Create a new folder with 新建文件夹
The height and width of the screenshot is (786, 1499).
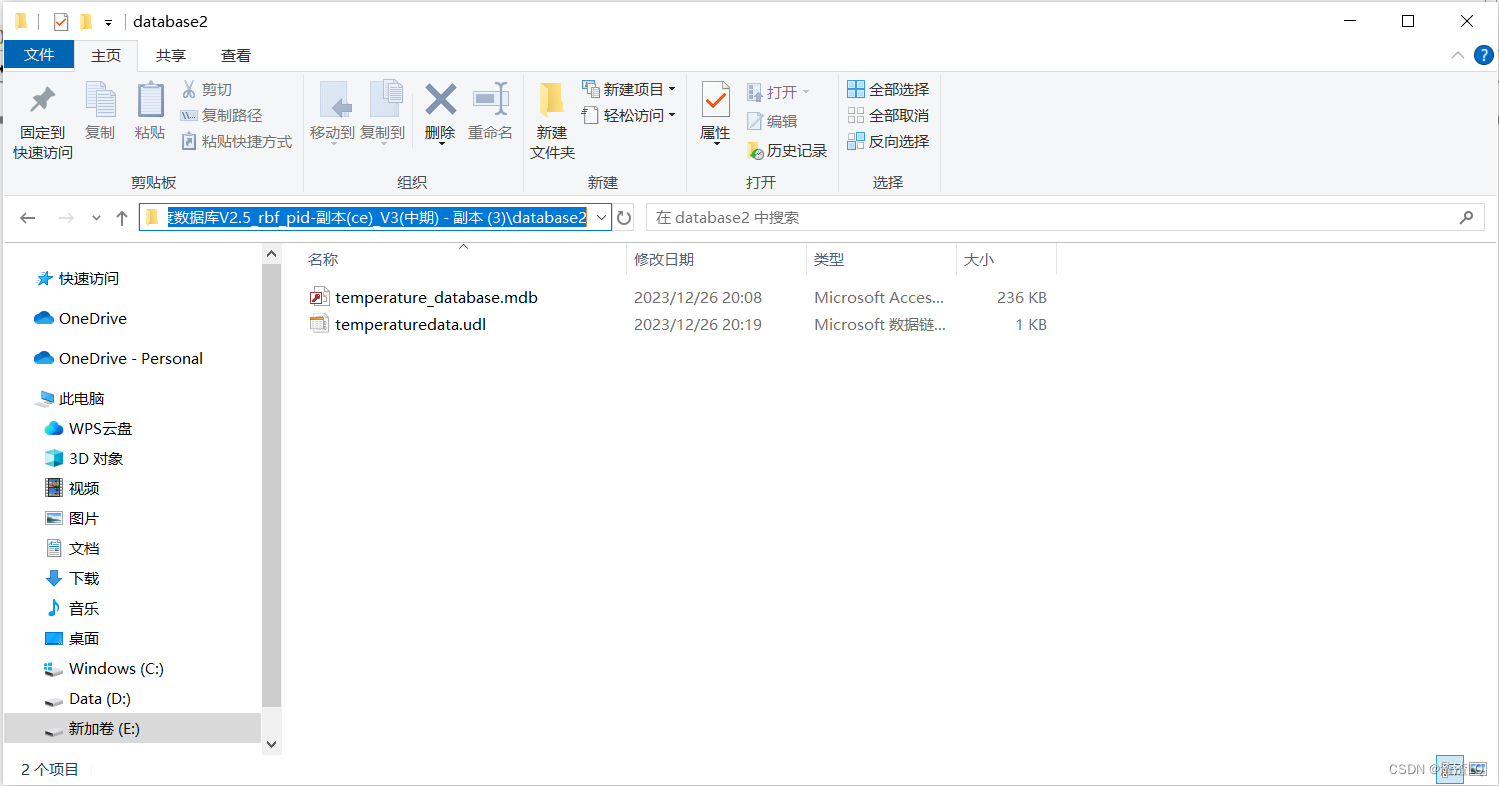click(x=552, y=115)
